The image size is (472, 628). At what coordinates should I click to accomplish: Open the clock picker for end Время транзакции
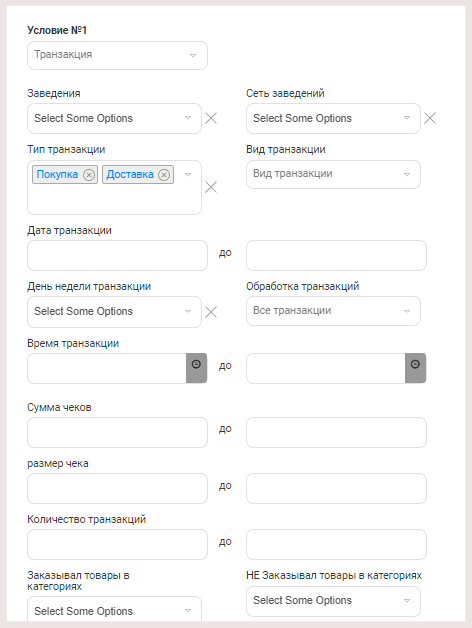tap(416, 368)
